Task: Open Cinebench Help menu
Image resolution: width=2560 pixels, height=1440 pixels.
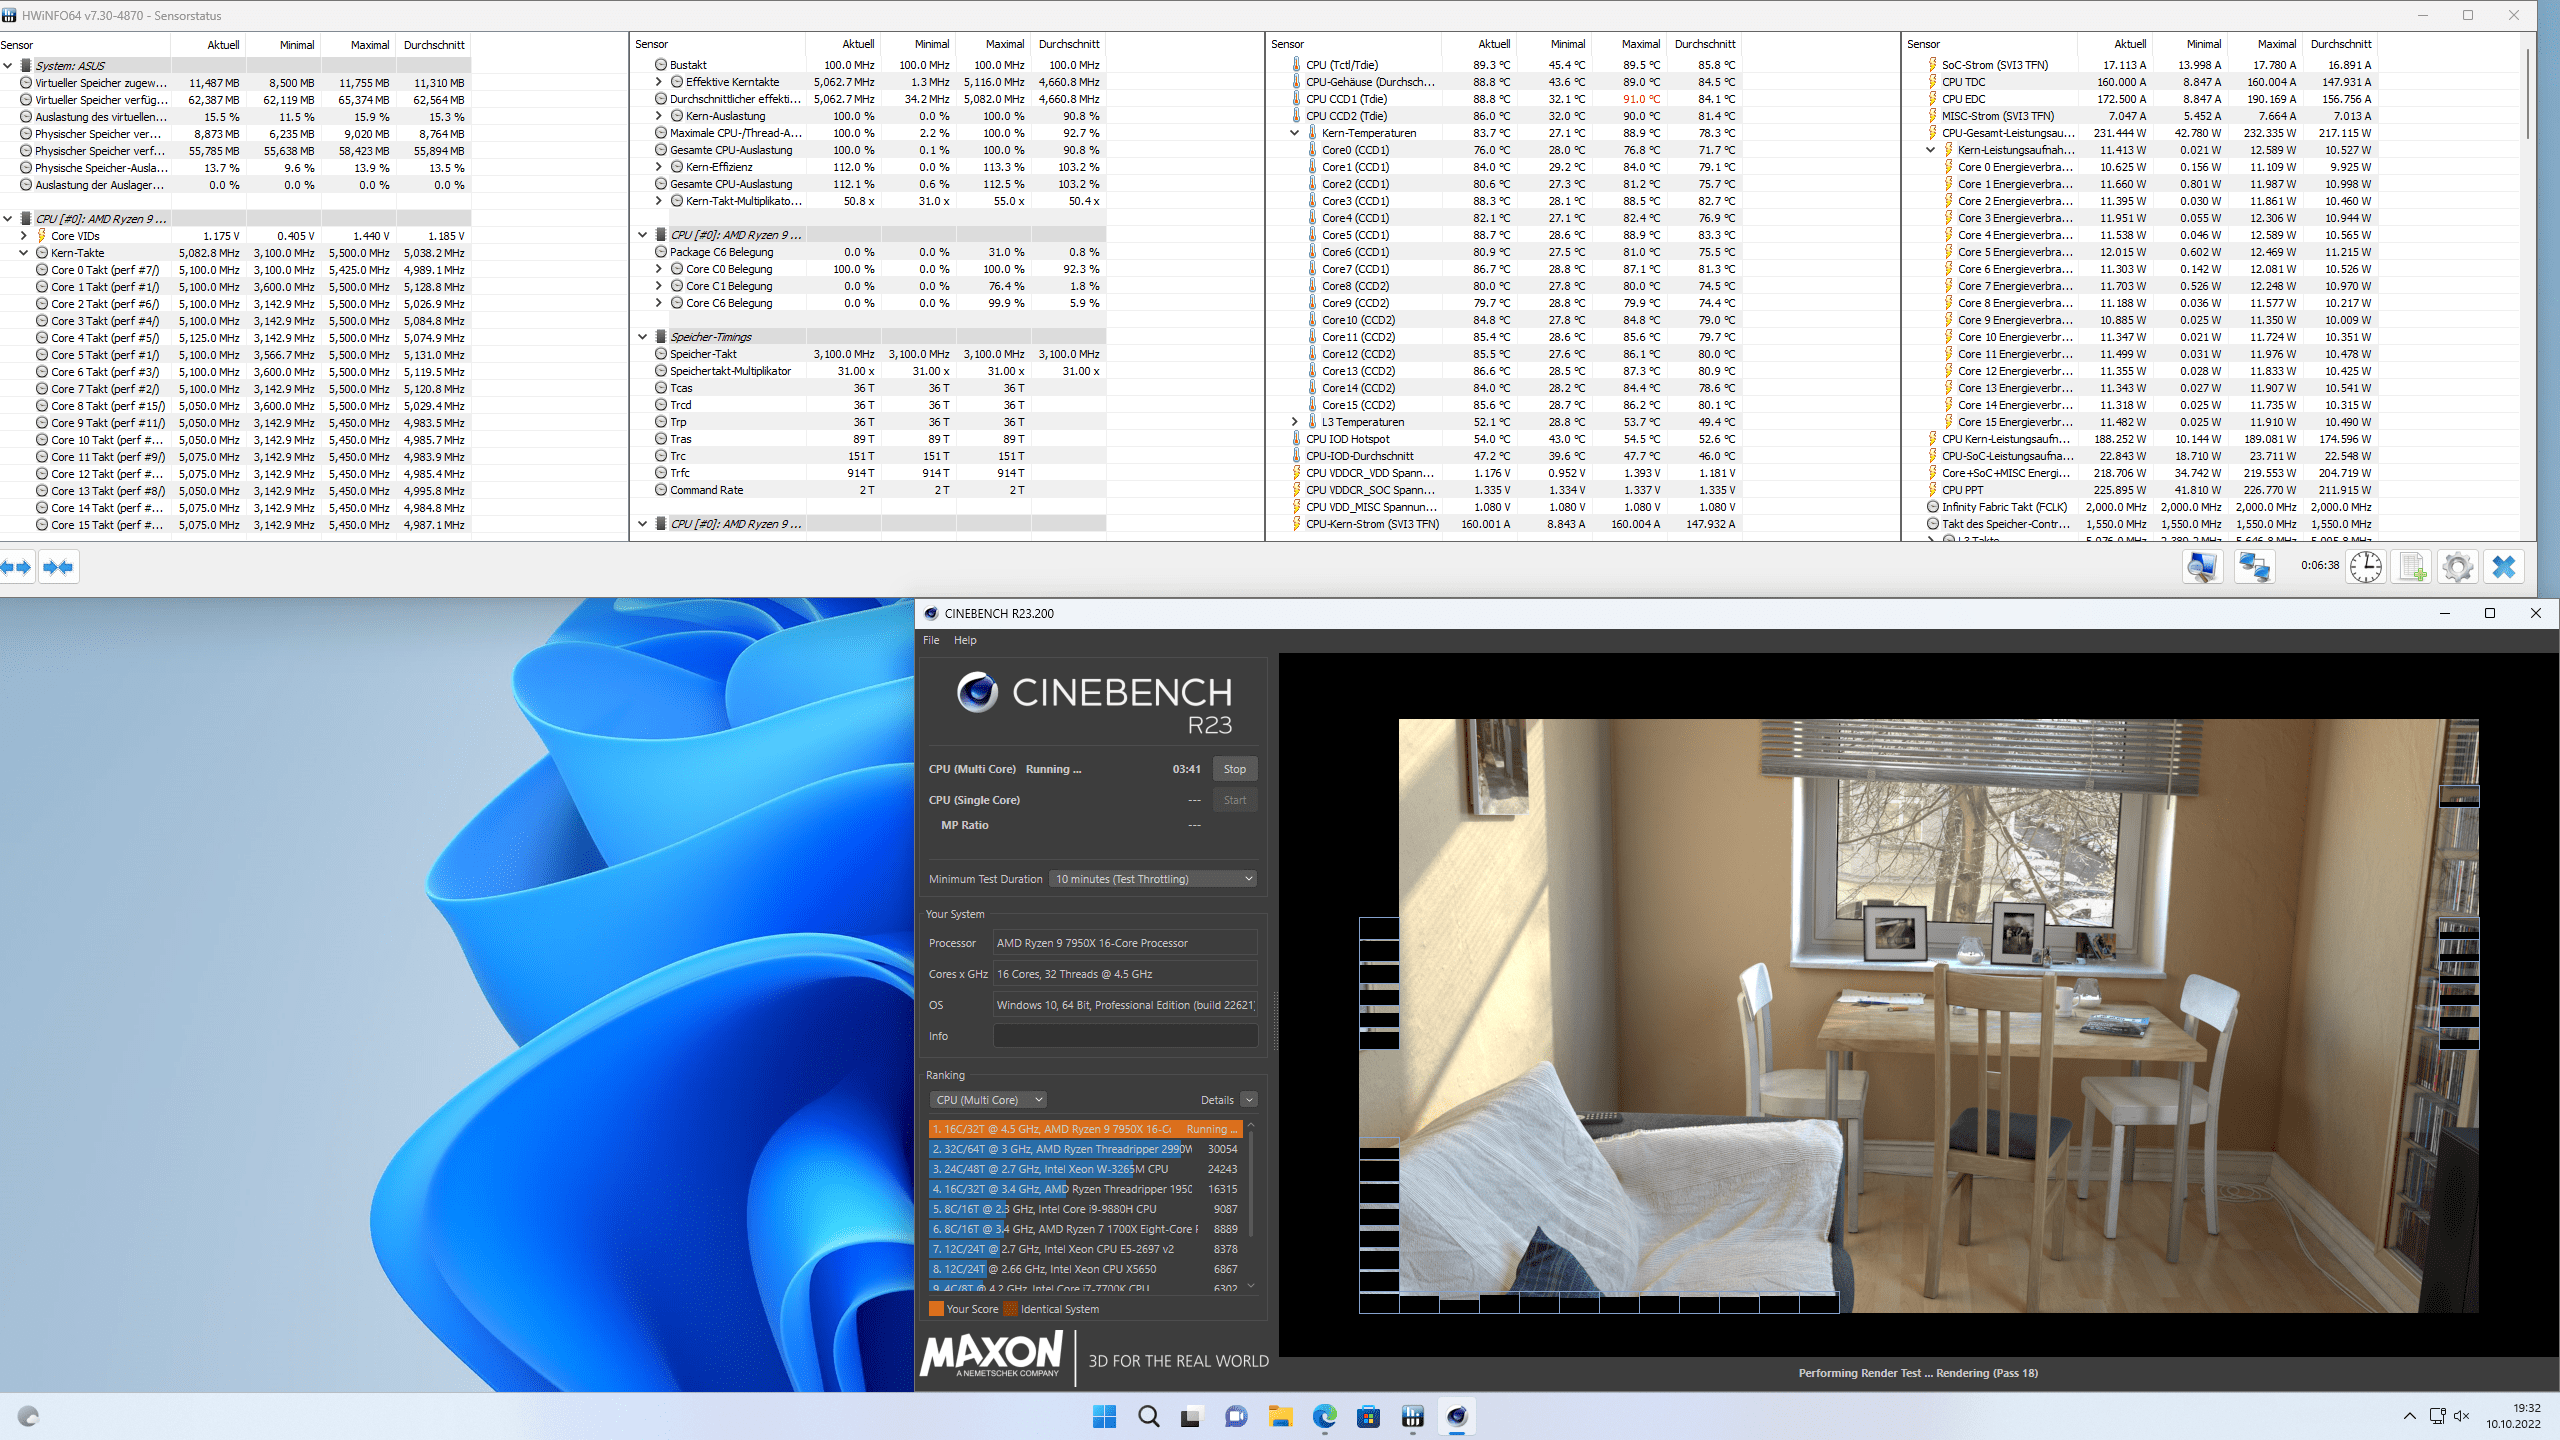Action: 964,640
